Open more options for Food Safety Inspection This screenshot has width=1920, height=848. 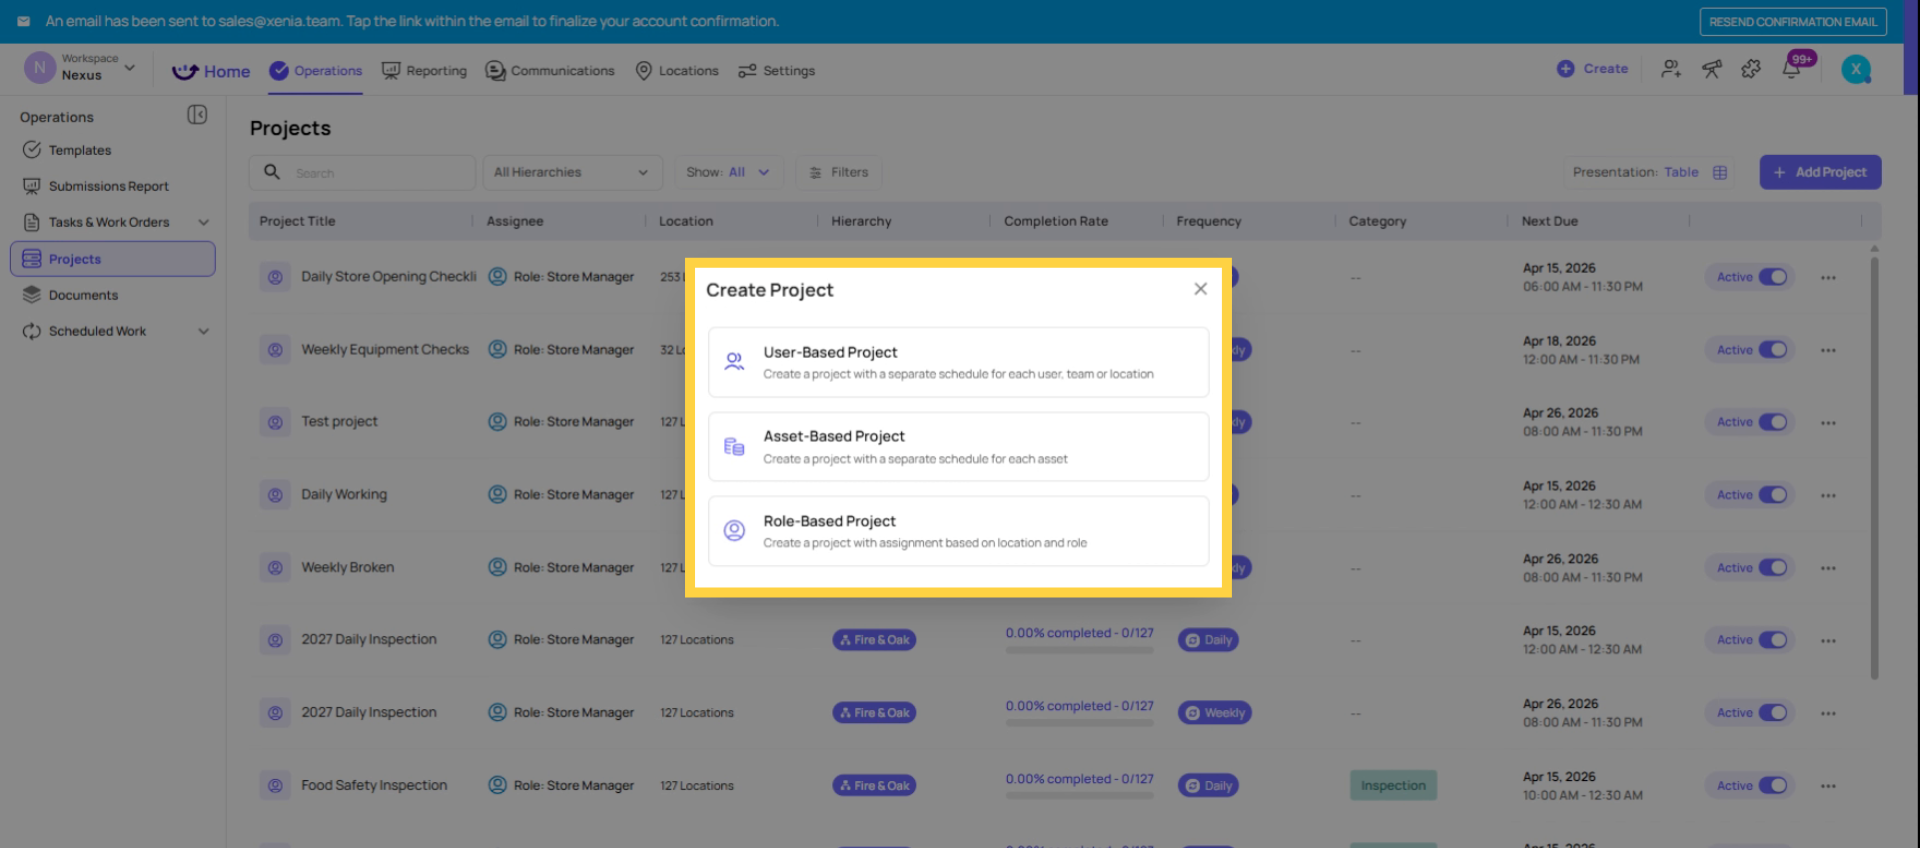1828,786
